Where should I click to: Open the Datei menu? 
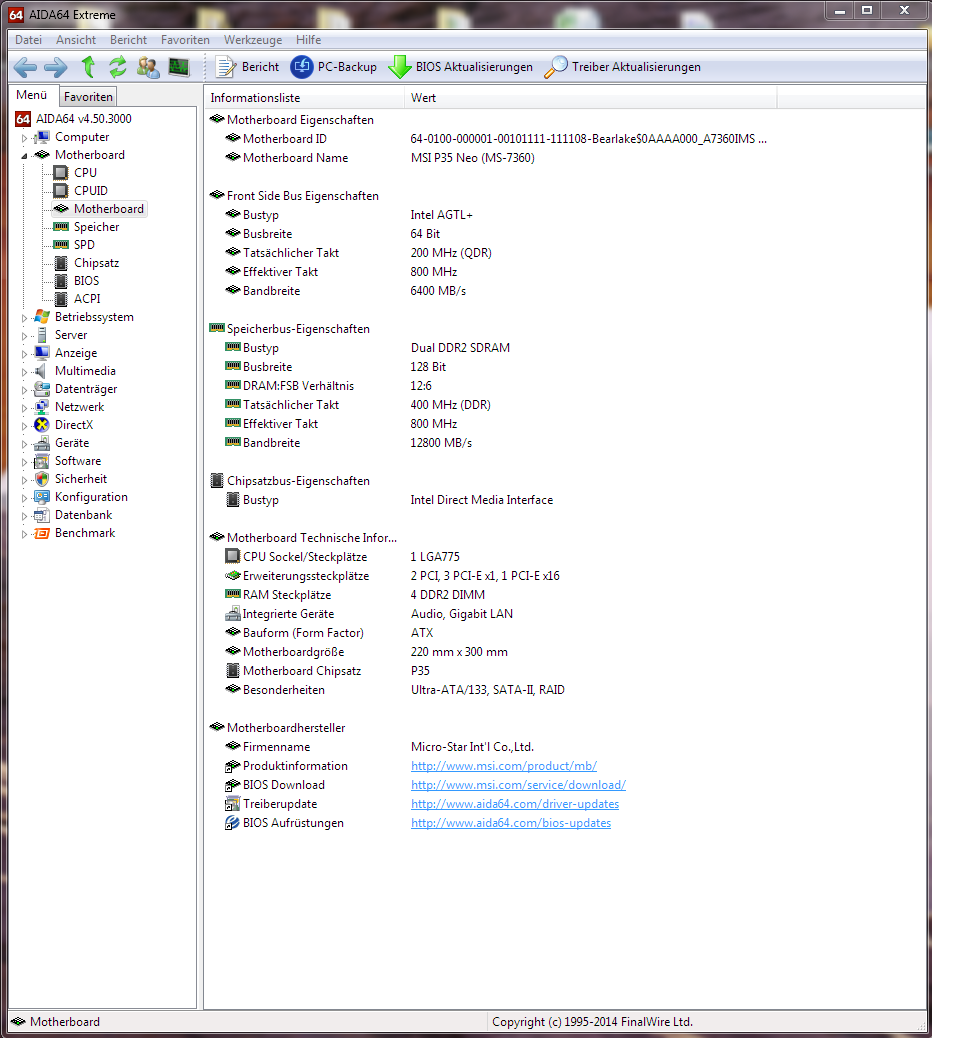pyautogui.click(x=28, y=40)
